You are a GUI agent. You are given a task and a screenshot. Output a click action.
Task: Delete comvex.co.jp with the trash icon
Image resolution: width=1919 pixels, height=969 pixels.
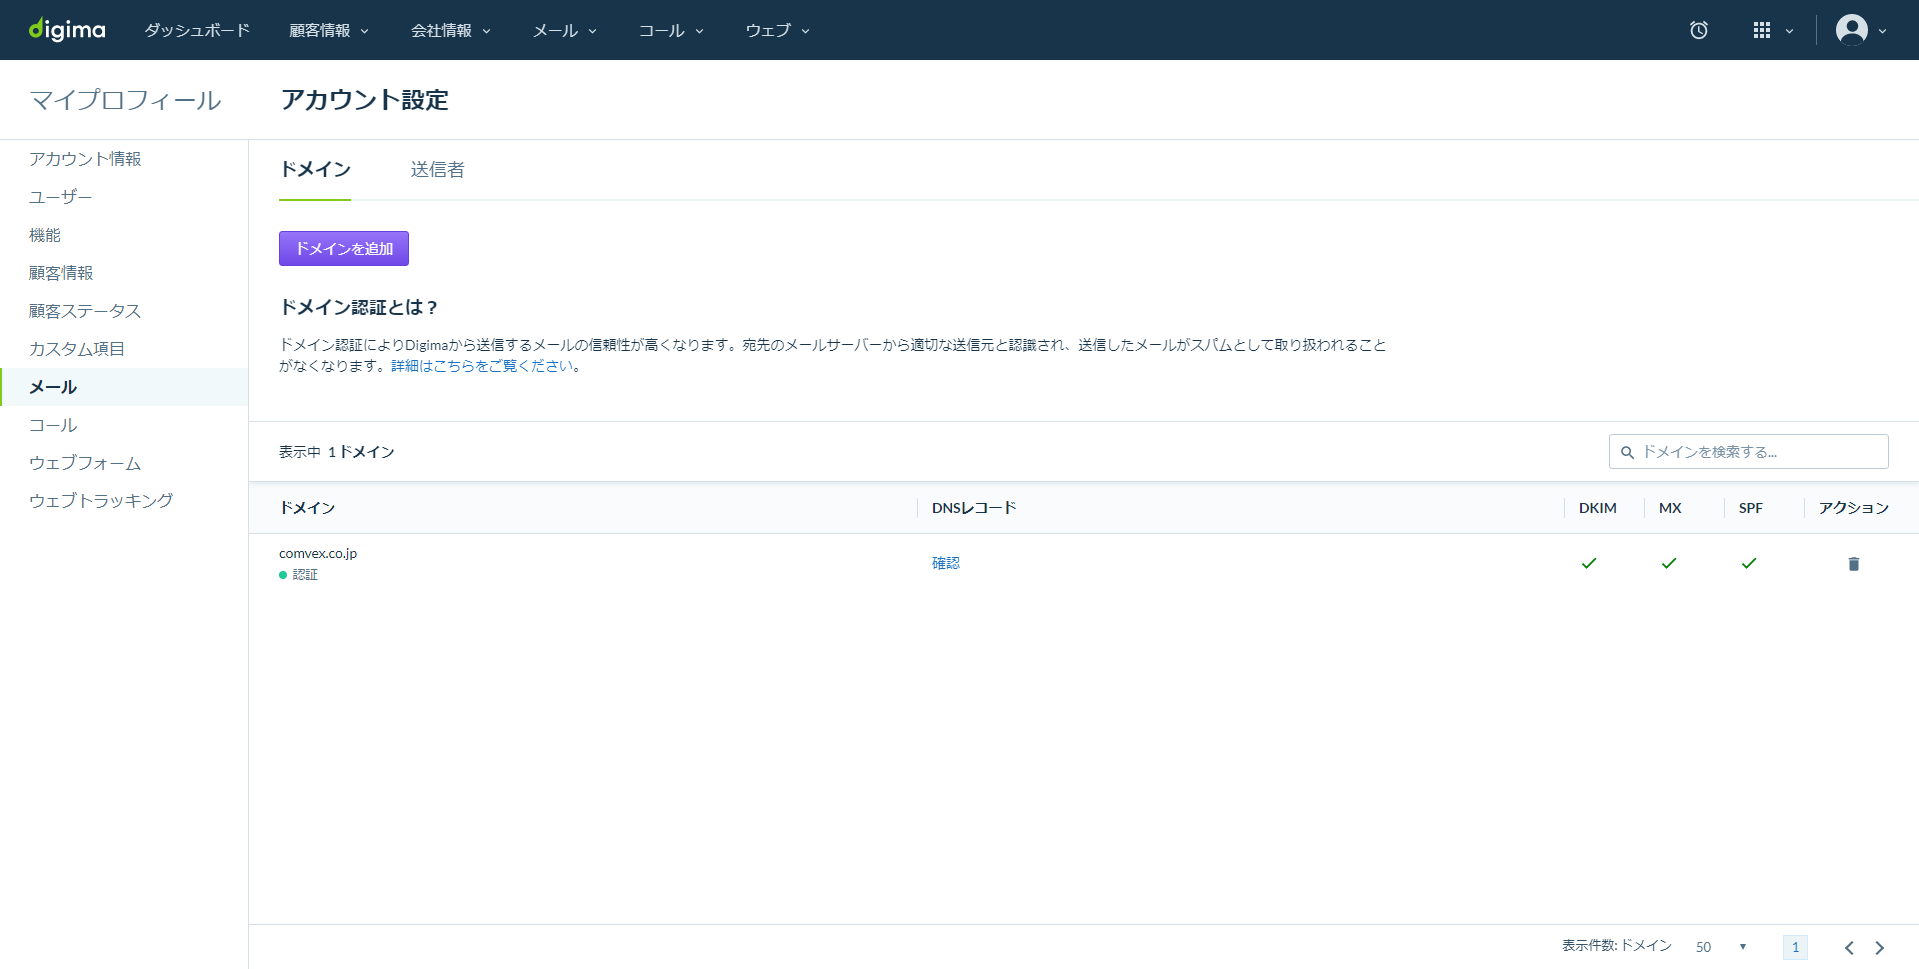[x=1853, y=564]
